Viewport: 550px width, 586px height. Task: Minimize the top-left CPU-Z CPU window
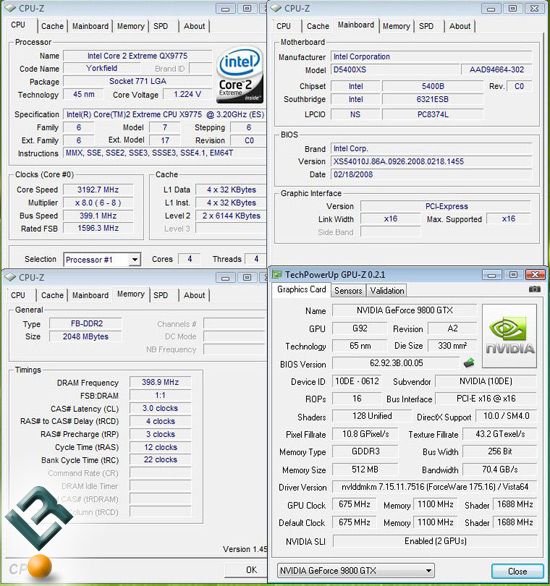(225, 9)
